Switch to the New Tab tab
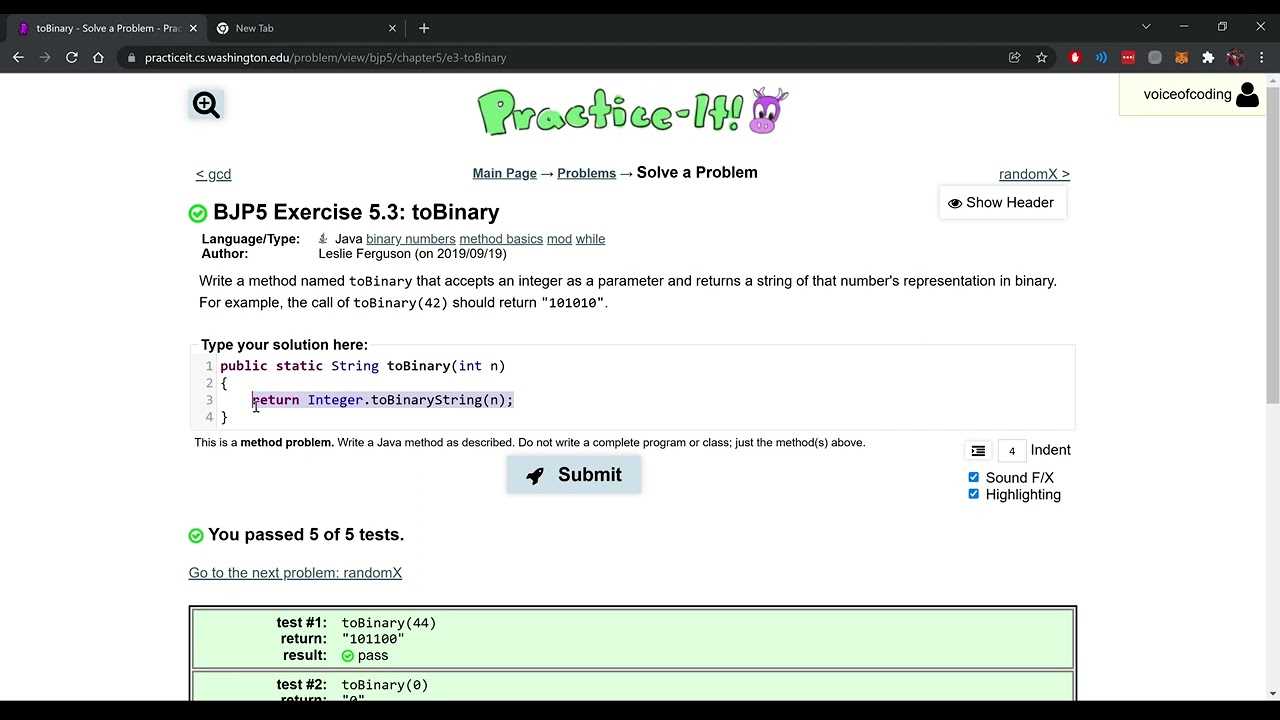Viewport: 1280px width, 720px height. 305,28
